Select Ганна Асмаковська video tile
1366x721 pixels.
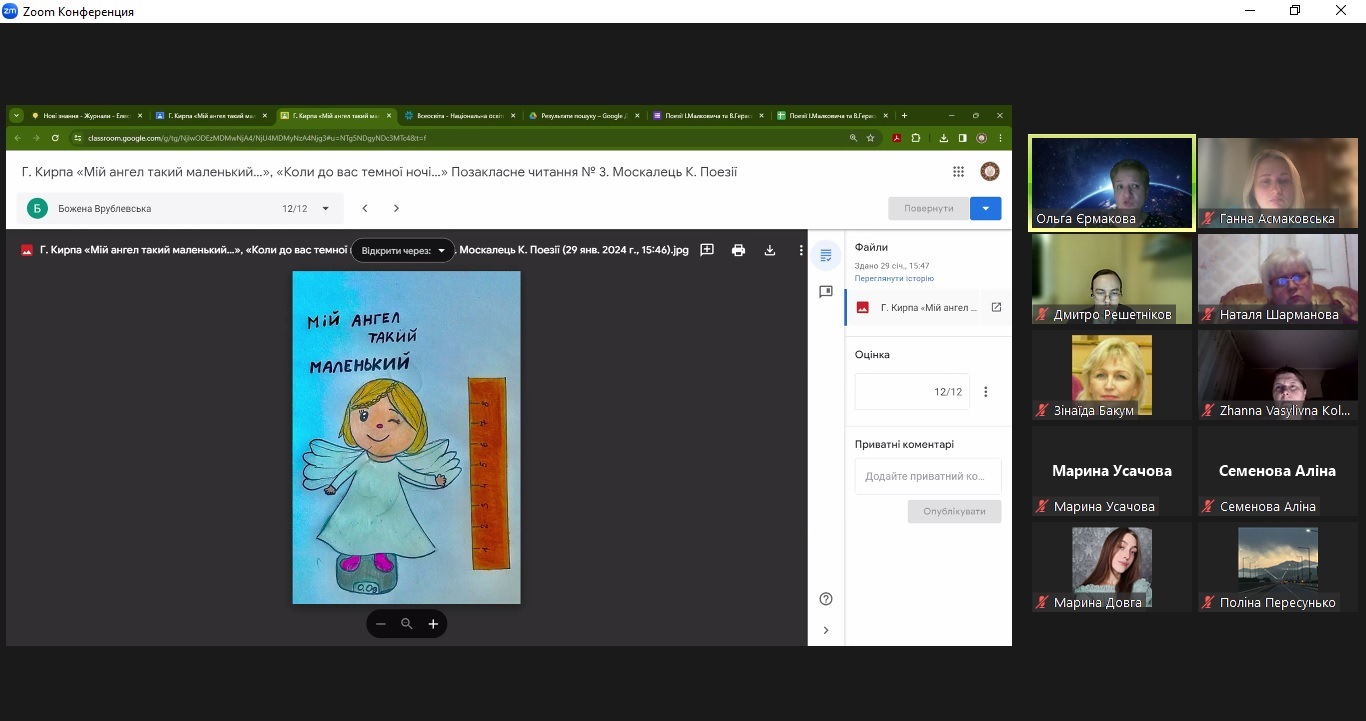click(x=1278, y=184)
